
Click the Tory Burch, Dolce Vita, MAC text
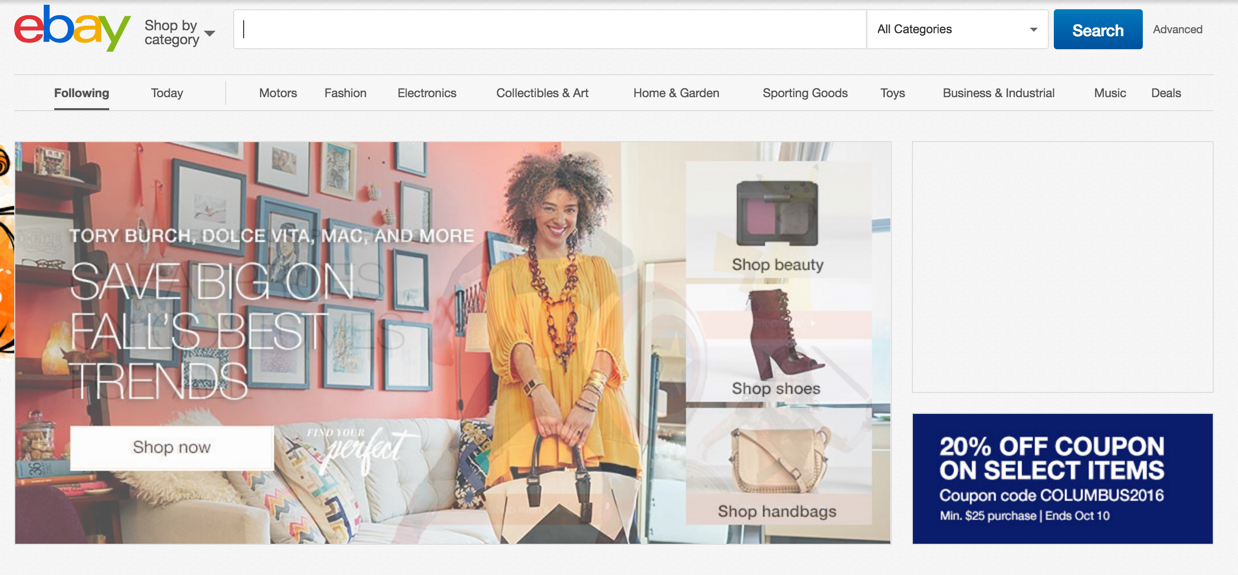(271, 236)
